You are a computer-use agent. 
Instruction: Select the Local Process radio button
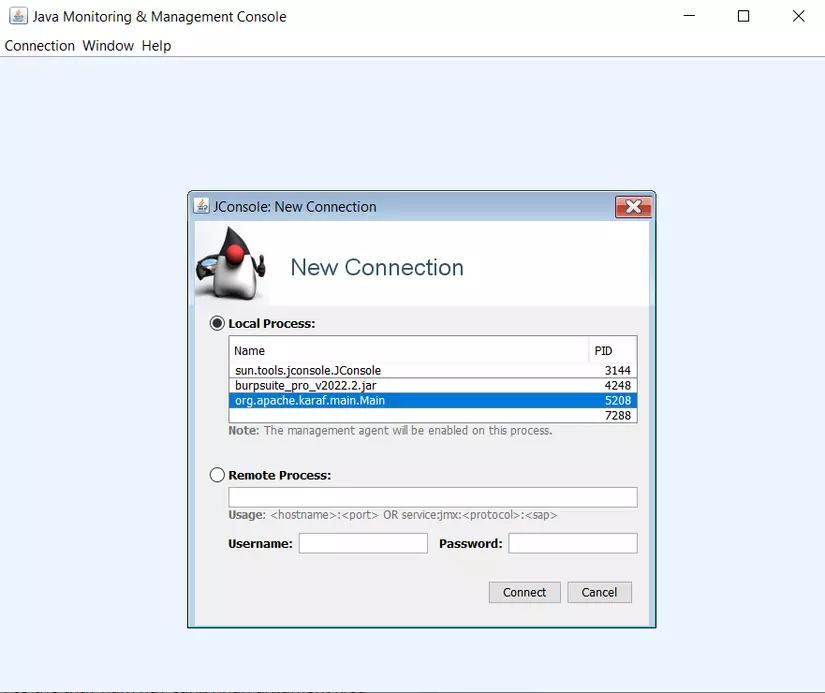pyautogui.click(x=217, y=323)
